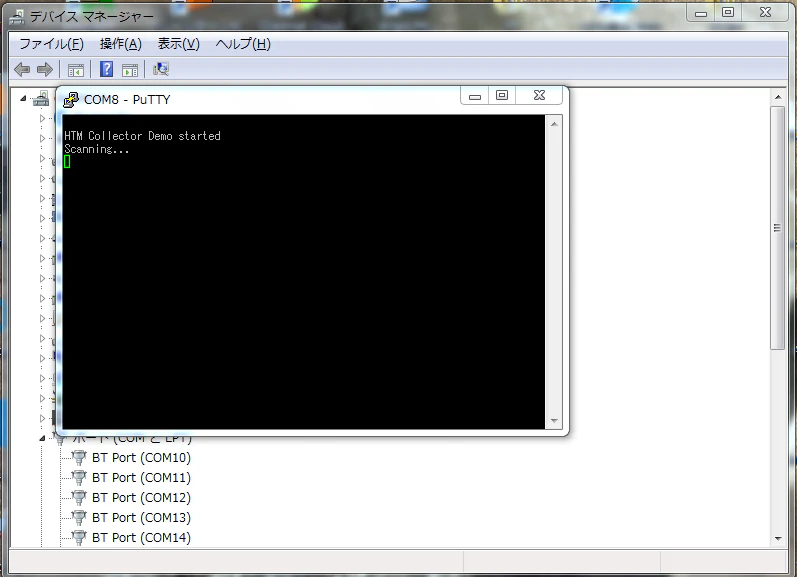Viewport: 797px width, 577px height.
Task: Collapse the root computer node in tree
Action: tap(23, 99)
